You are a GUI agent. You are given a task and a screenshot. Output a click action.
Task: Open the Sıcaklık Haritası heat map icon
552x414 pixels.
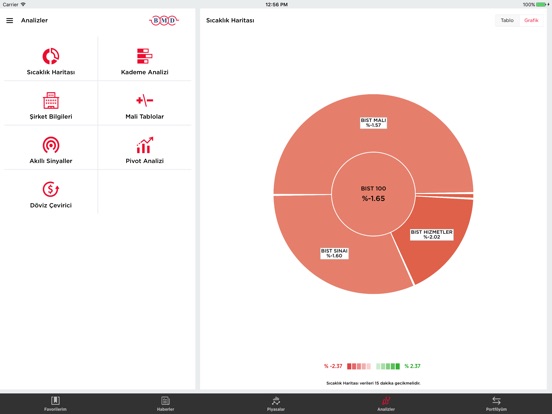pyautogui.click(x=51, y=56)
